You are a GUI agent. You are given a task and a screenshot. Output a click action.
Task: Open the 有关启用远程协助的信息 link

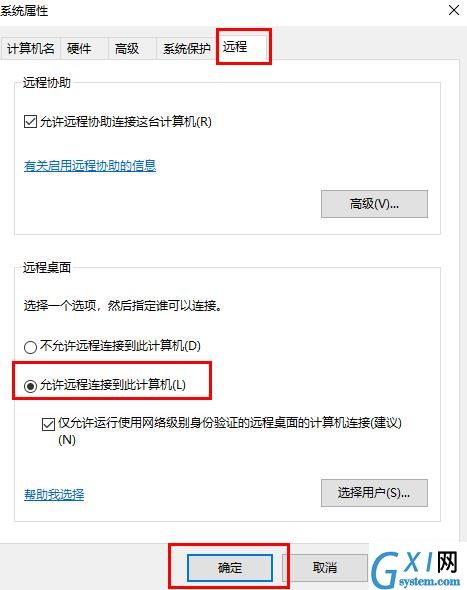coord(90,166)
